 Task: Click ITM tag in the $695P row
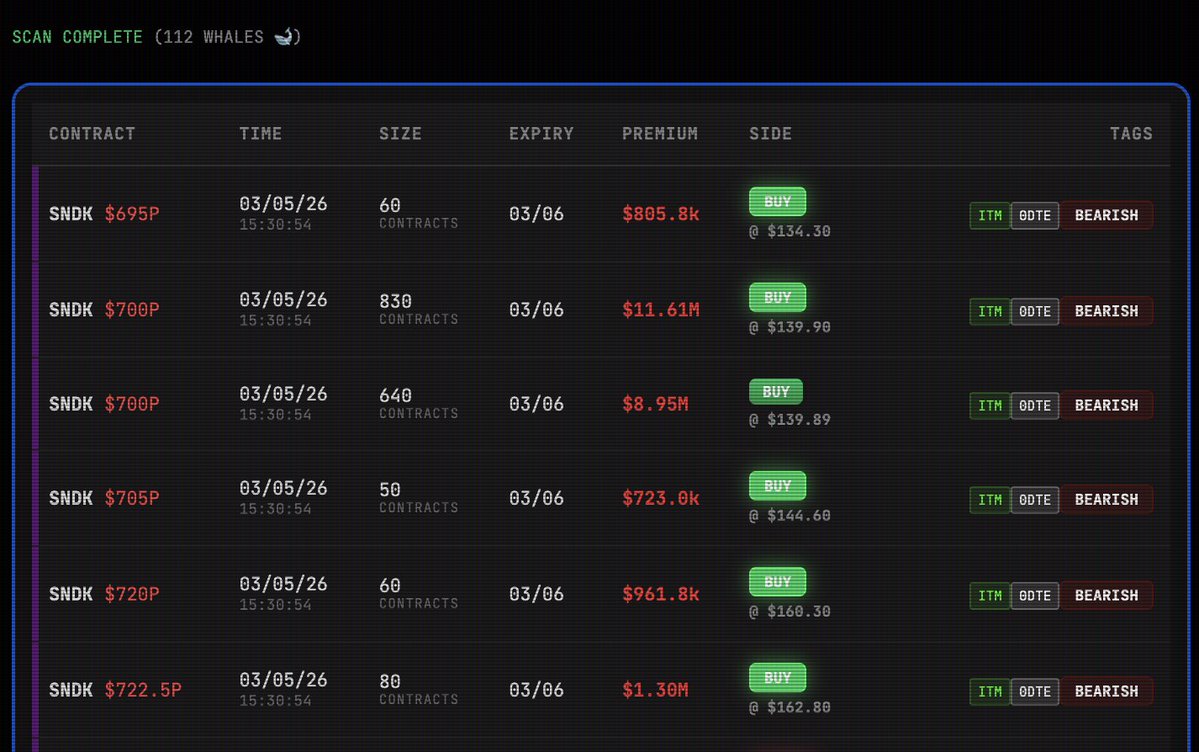[989, 216]
